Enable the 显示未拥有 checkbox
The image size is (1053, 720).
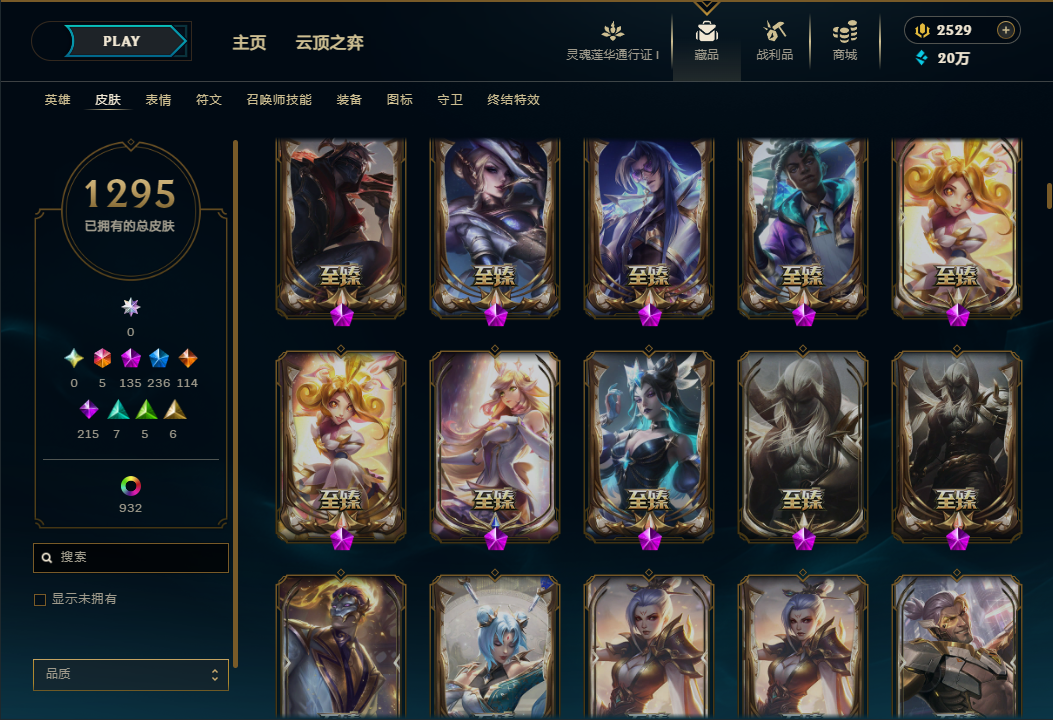40,600
